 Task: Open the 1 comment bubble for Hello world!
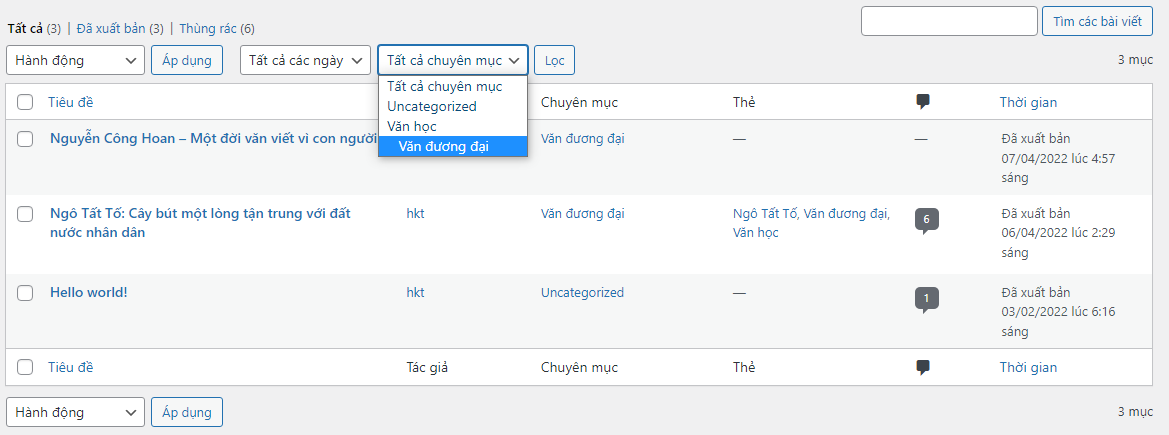coord(926,298)
